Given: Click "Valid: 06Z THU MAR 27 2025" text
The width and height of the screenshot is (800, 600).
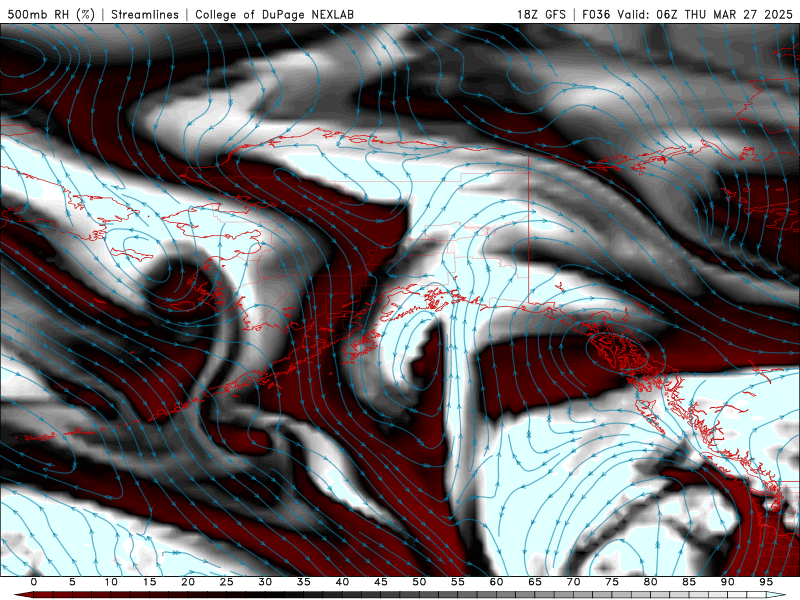Looking at the screenshot, I should pyautogui.click(x=705, y=14).
